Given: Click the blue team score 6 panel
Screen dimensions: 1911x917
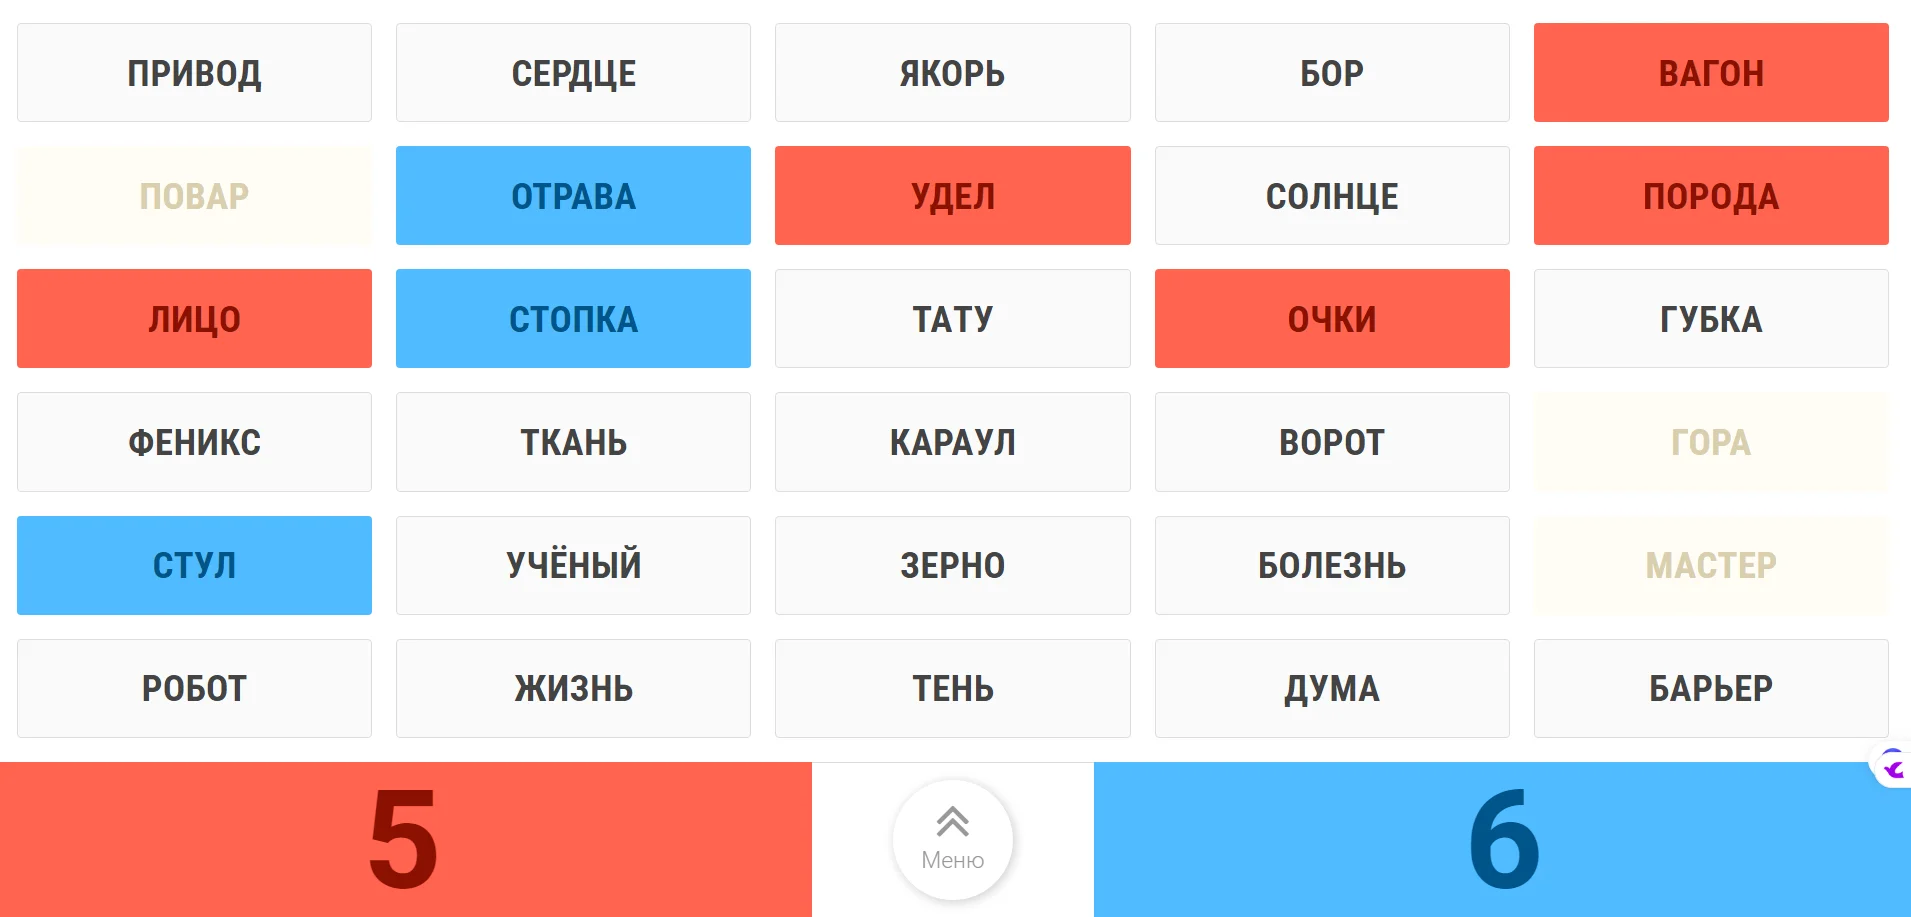Looking at the screenshot, I should 1502,839.
